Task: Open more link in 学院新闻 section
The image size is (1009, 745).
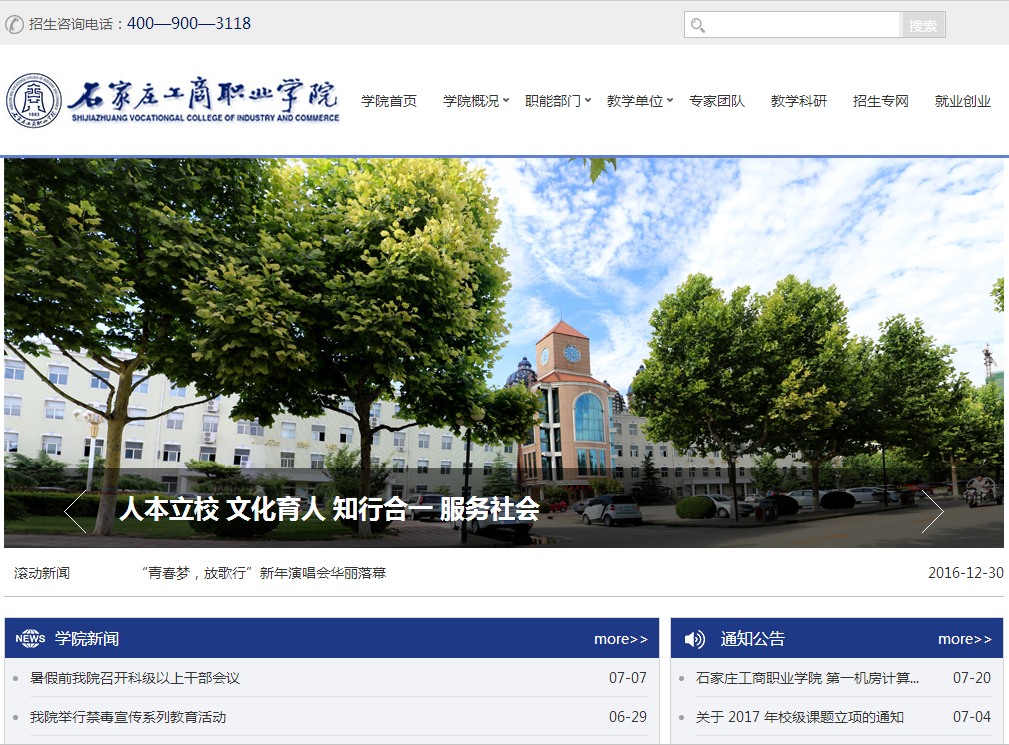Action: tap(620, 639)
